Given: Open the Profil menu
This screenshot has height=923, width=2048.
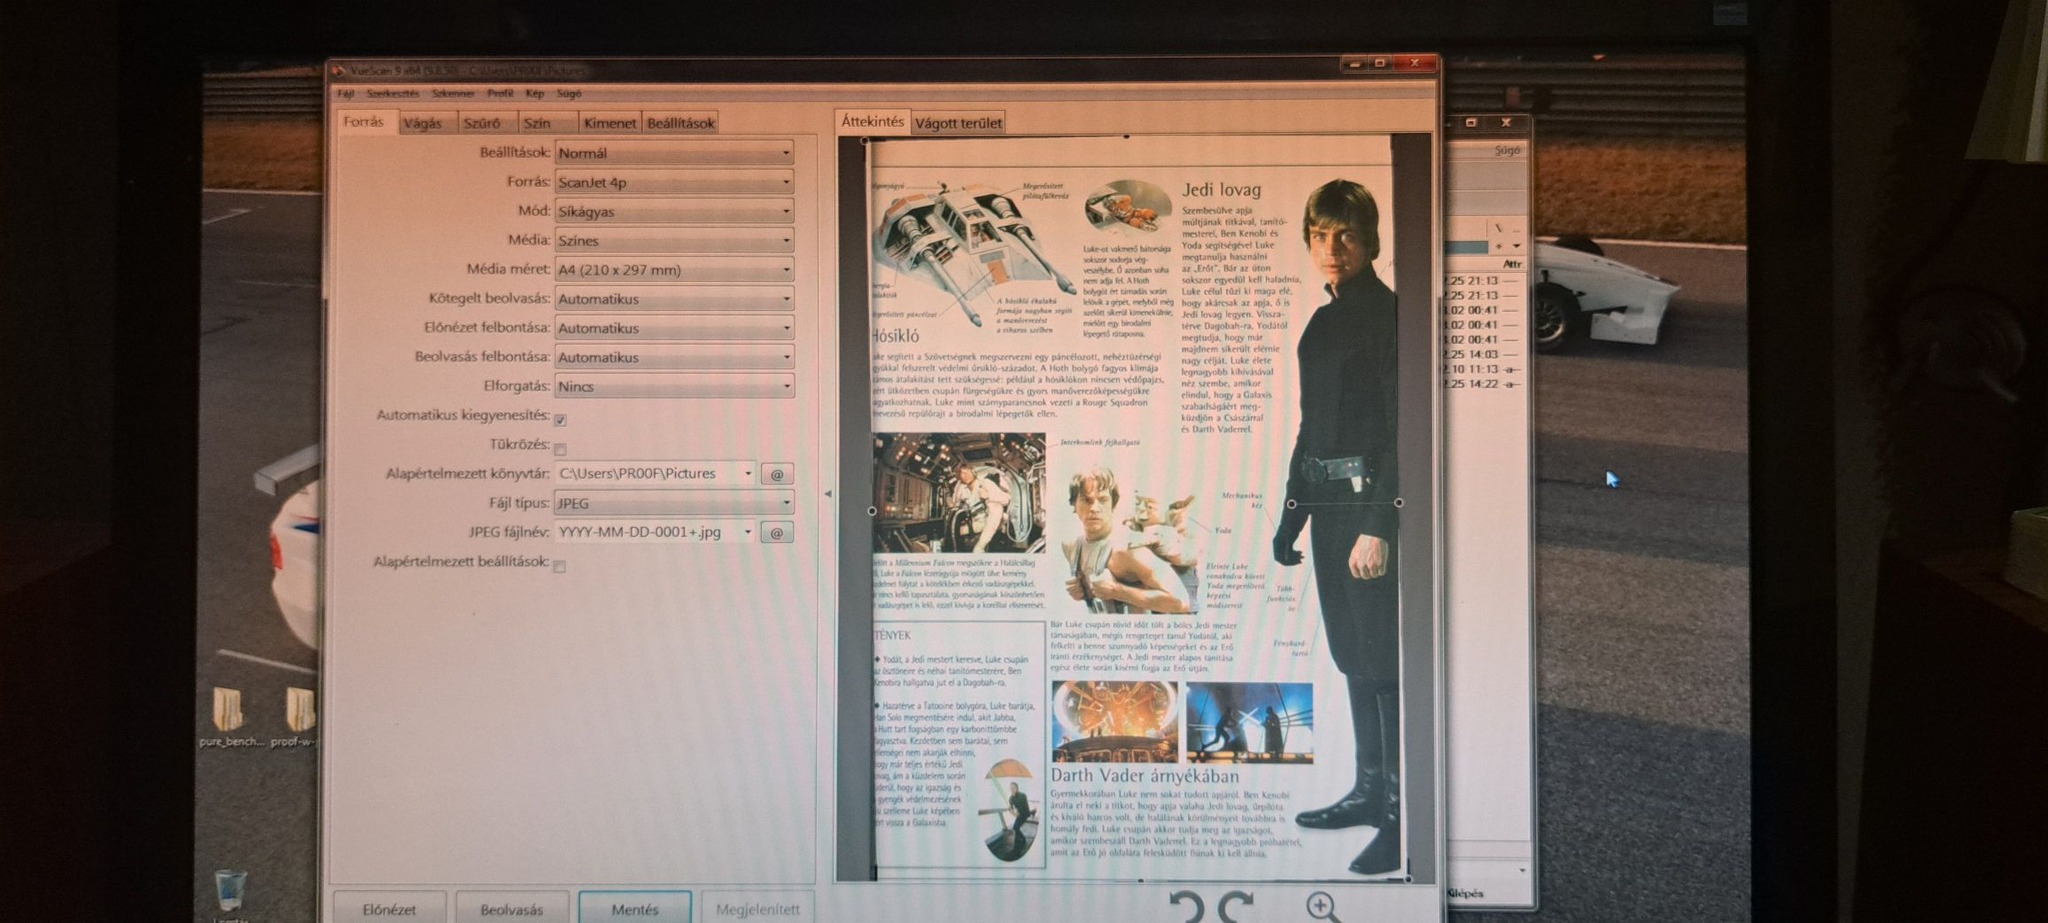Looking at the screenshot, I should click(500, 94).
